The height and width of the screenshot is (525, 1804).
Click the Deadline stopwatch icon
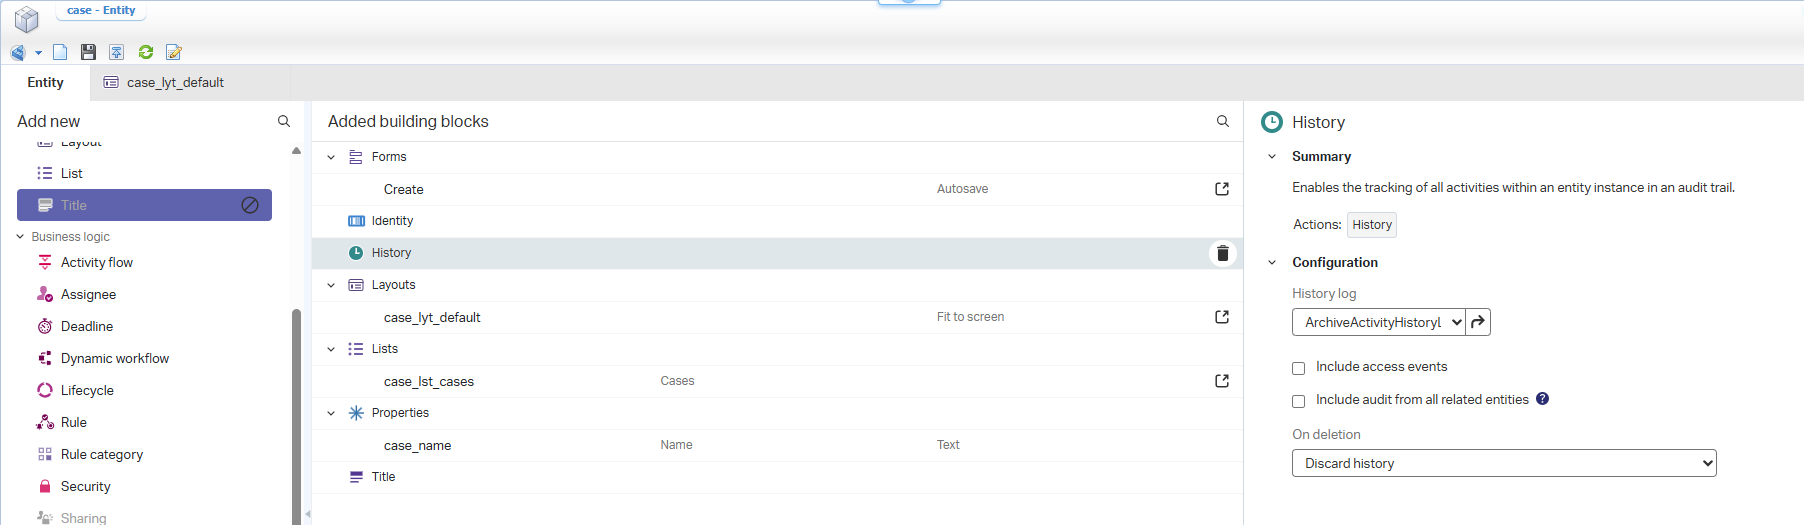point(45,326)
